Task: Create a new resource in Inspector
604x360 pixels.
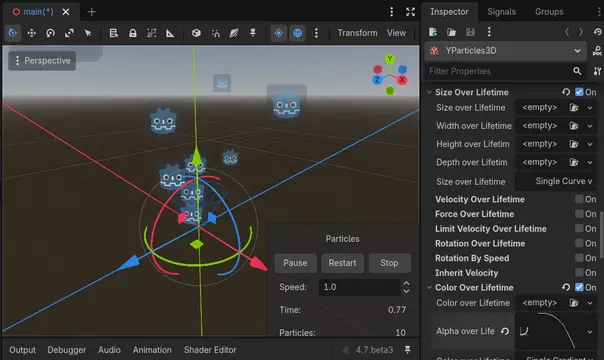Action: pyautogui.click(x=433, y=32)
